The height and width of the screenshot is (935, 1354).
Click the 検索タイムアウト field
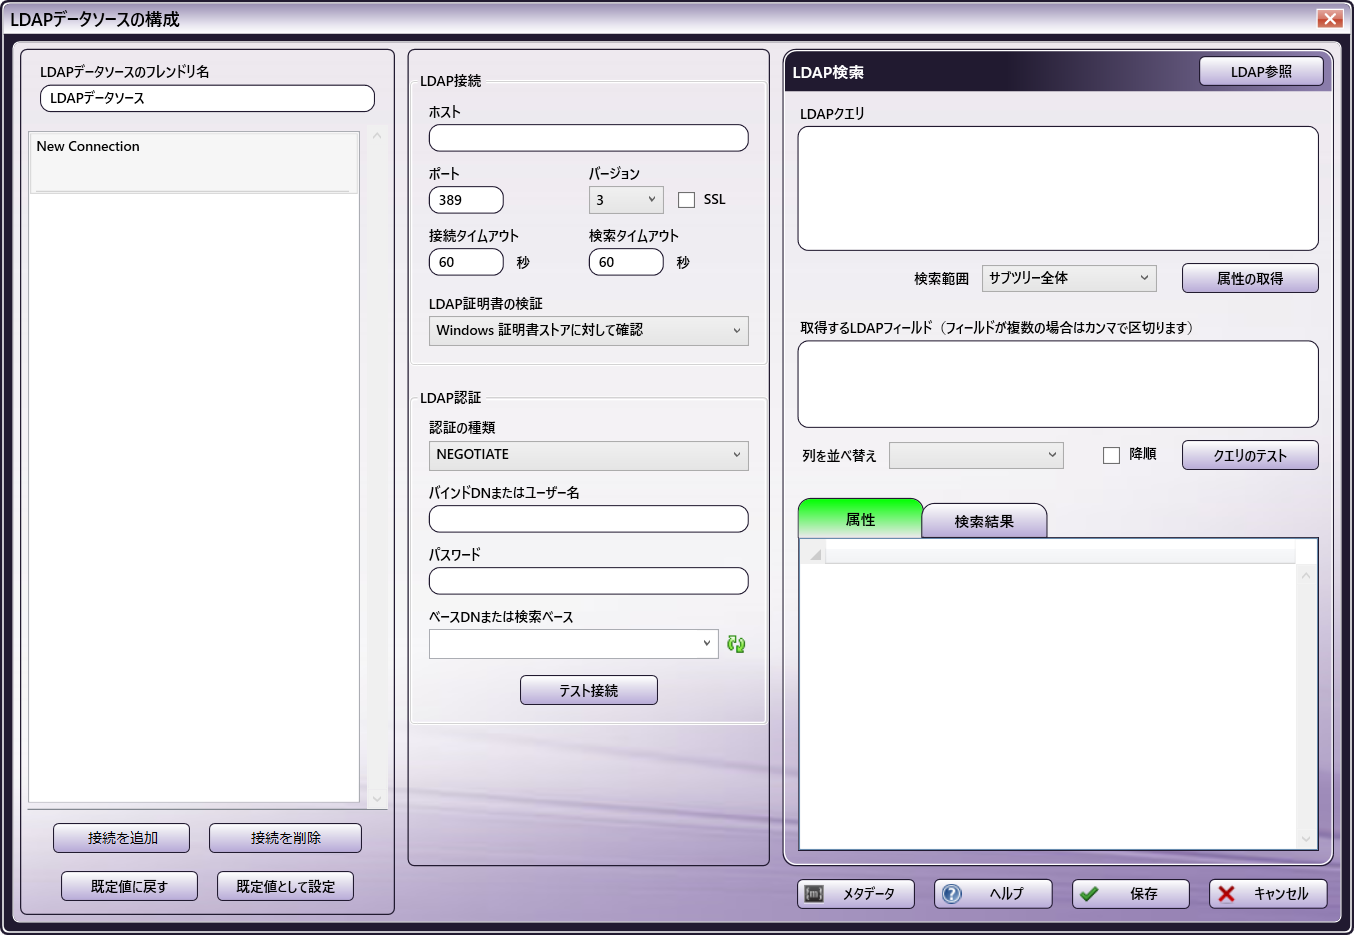[626, 262]
